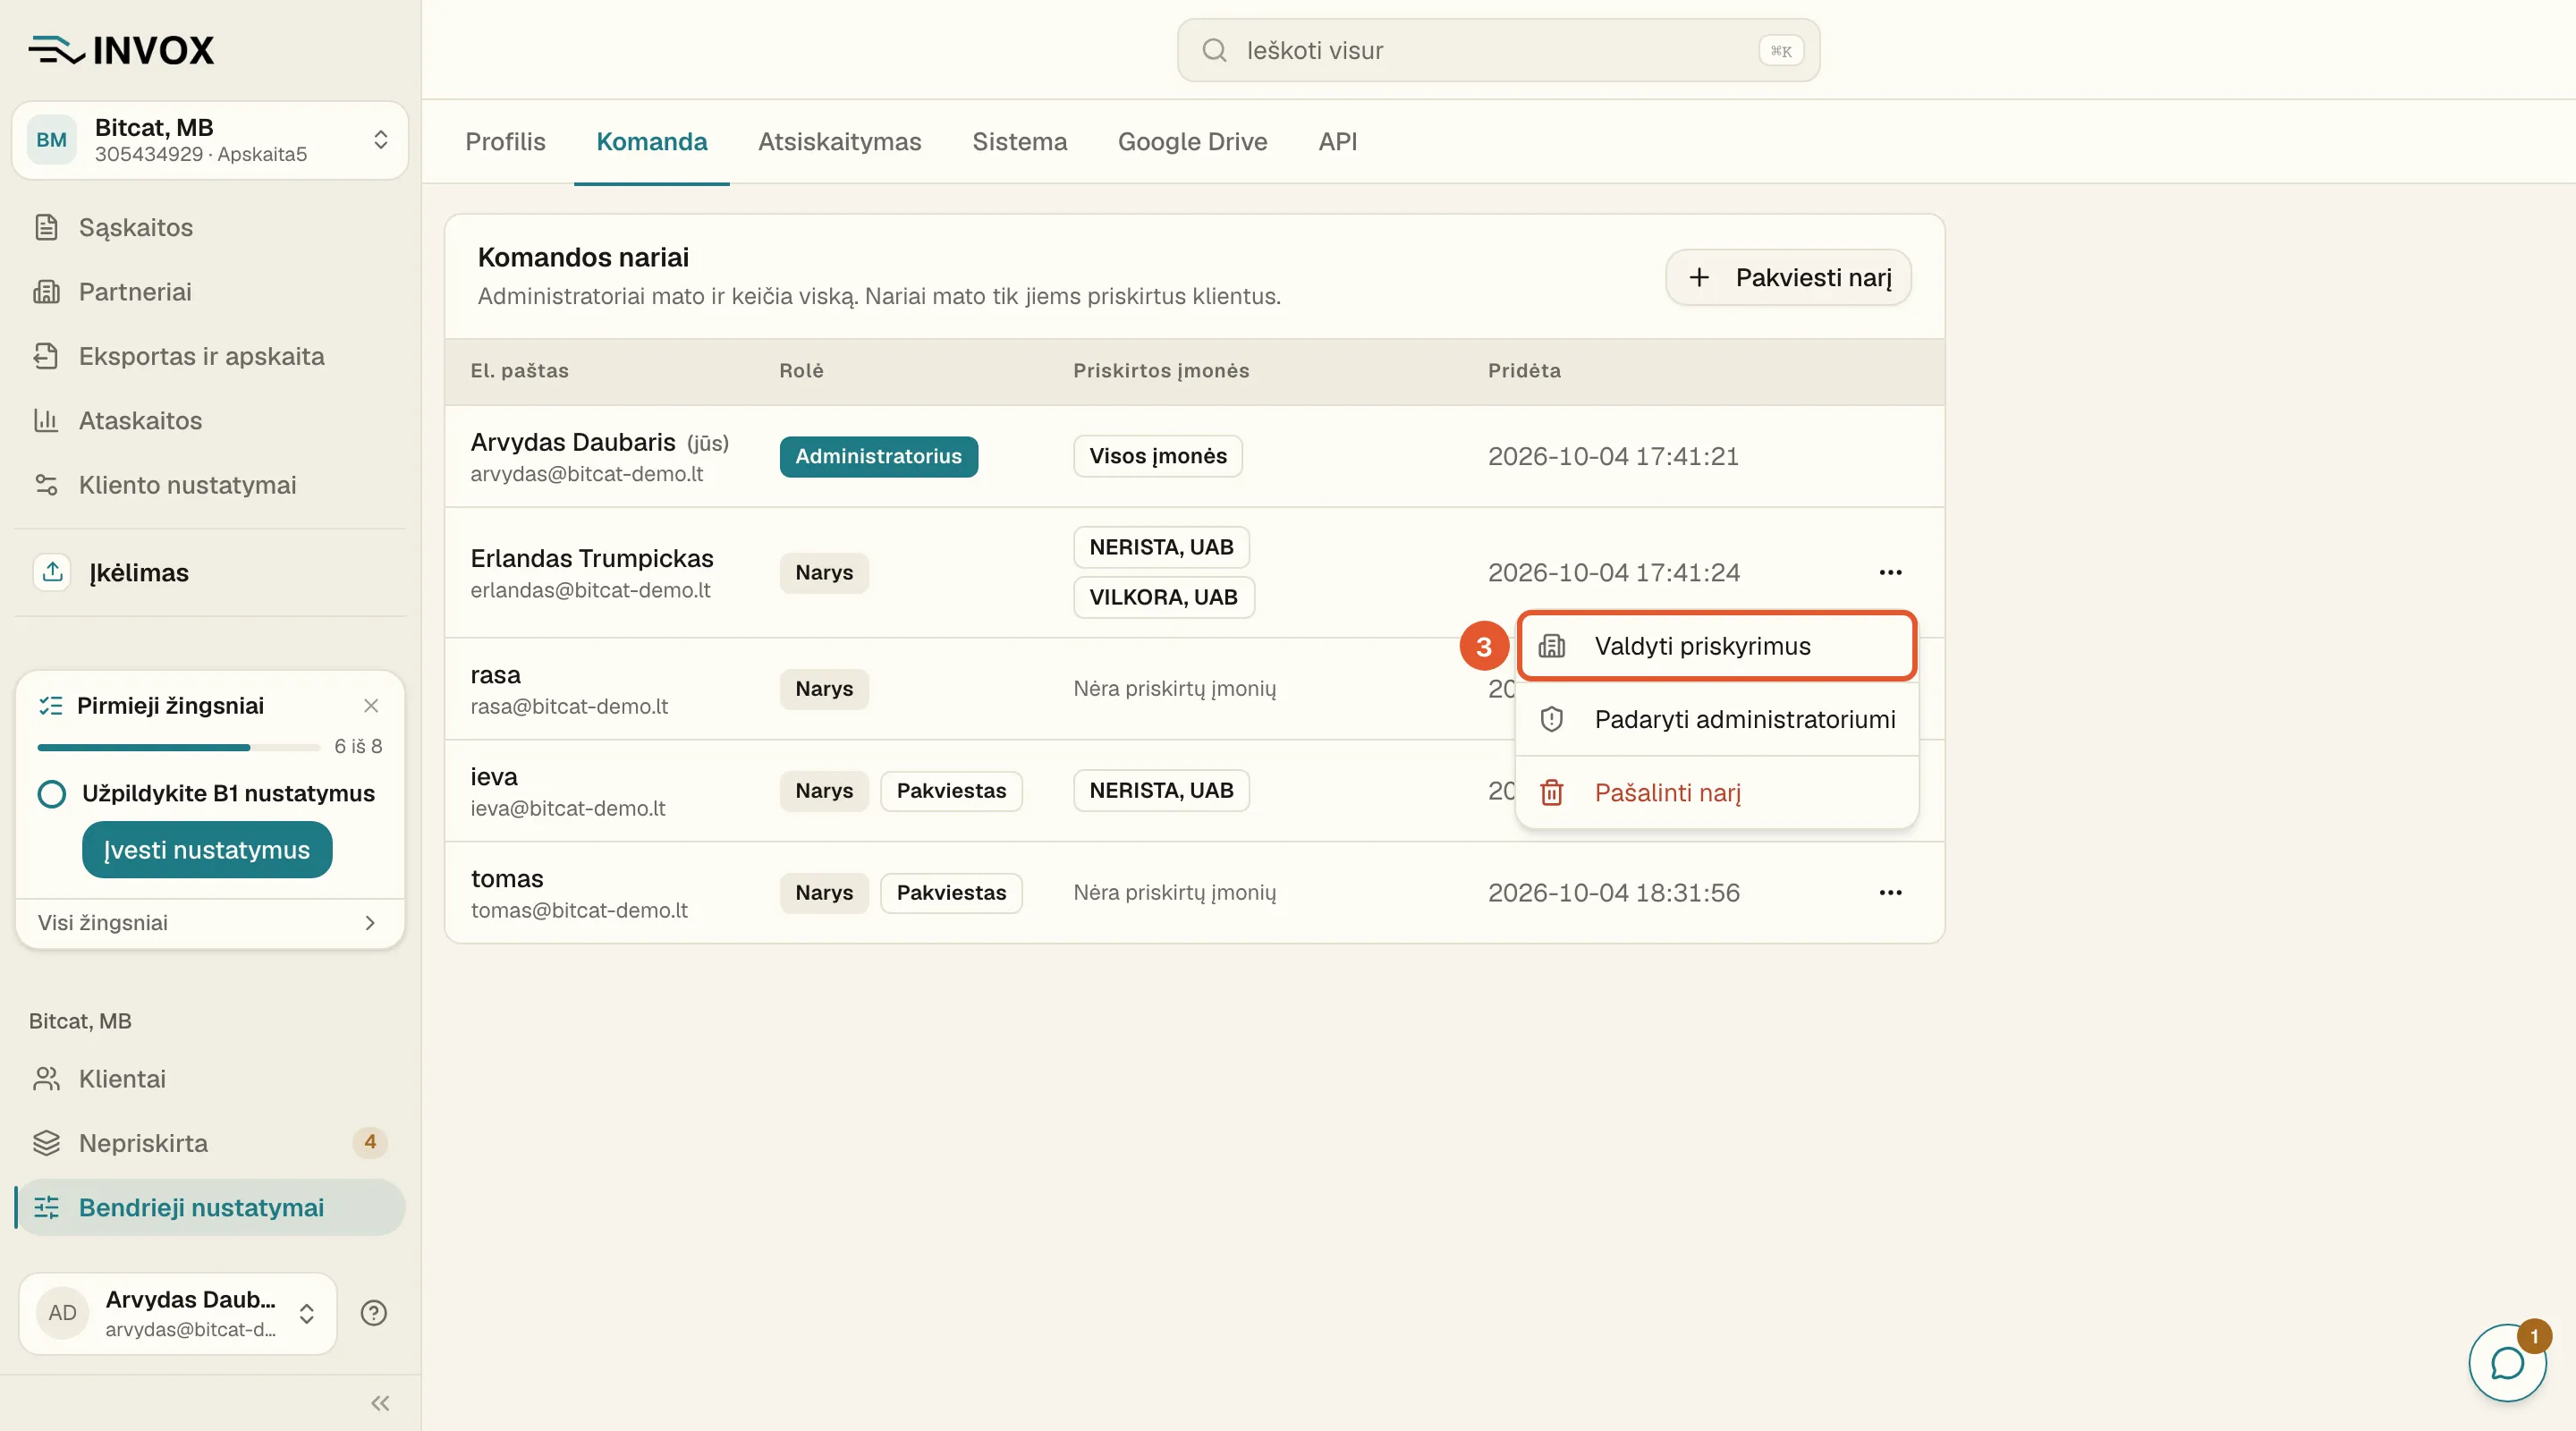Click the INVOX logo

121,50
